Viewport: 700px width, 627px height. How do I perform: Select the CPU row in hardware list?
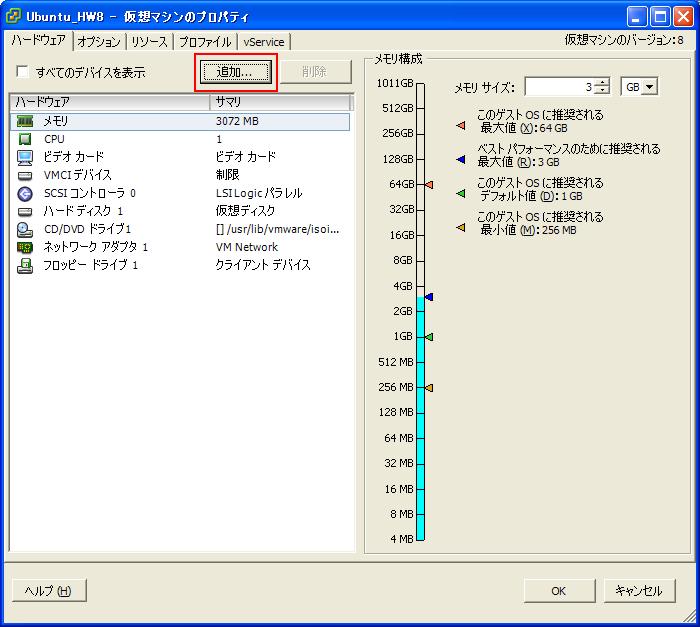pos(180,139)
